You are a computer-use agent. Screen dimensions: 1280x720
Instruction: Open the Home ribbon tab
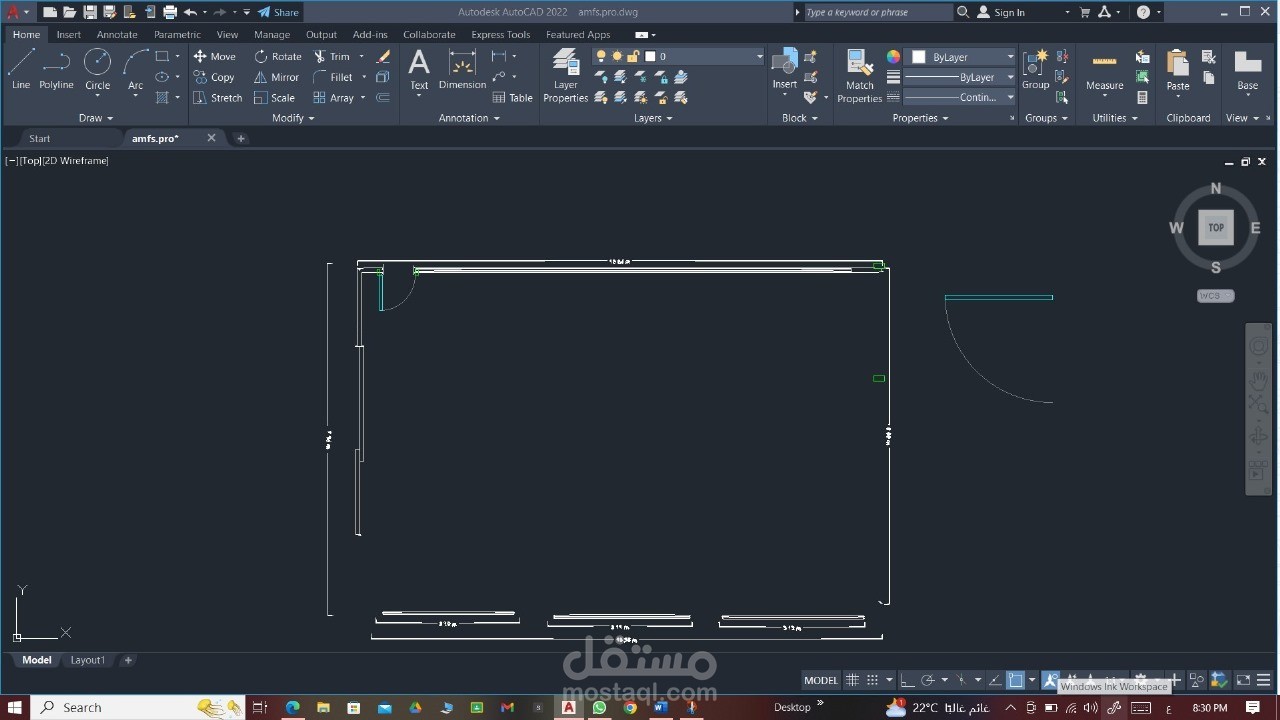[27, 34]
